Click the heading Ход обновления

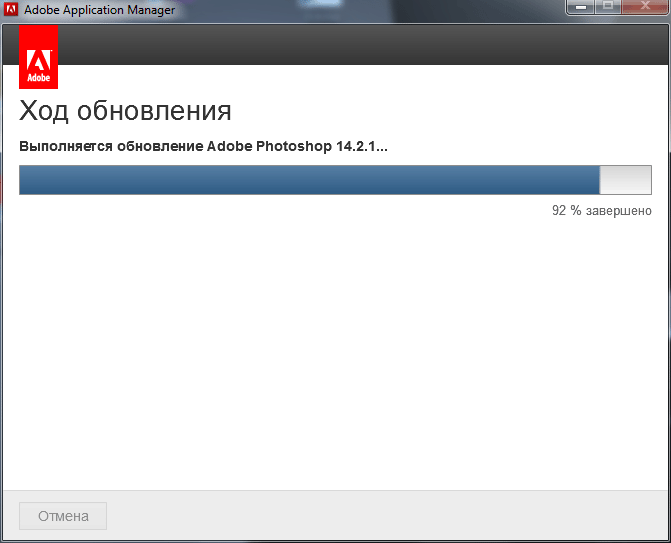125,111
